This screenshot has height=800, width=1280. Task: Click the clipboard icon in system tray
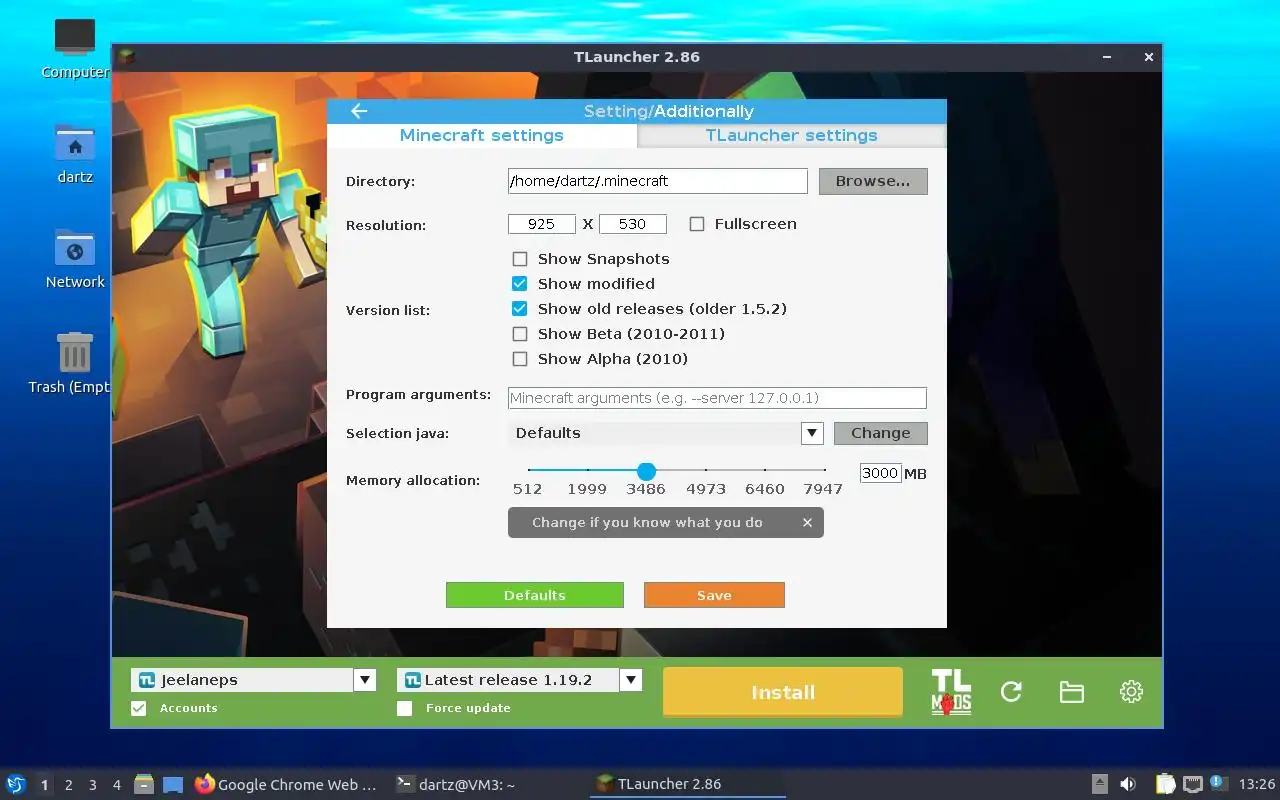tap(1165, 784)
